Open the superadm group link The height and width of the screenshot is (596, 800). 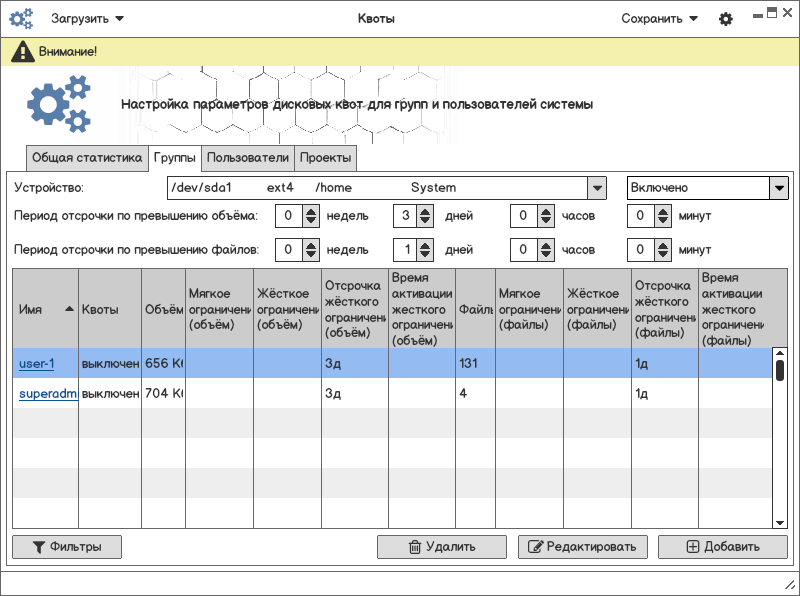[x=47, y=394]
